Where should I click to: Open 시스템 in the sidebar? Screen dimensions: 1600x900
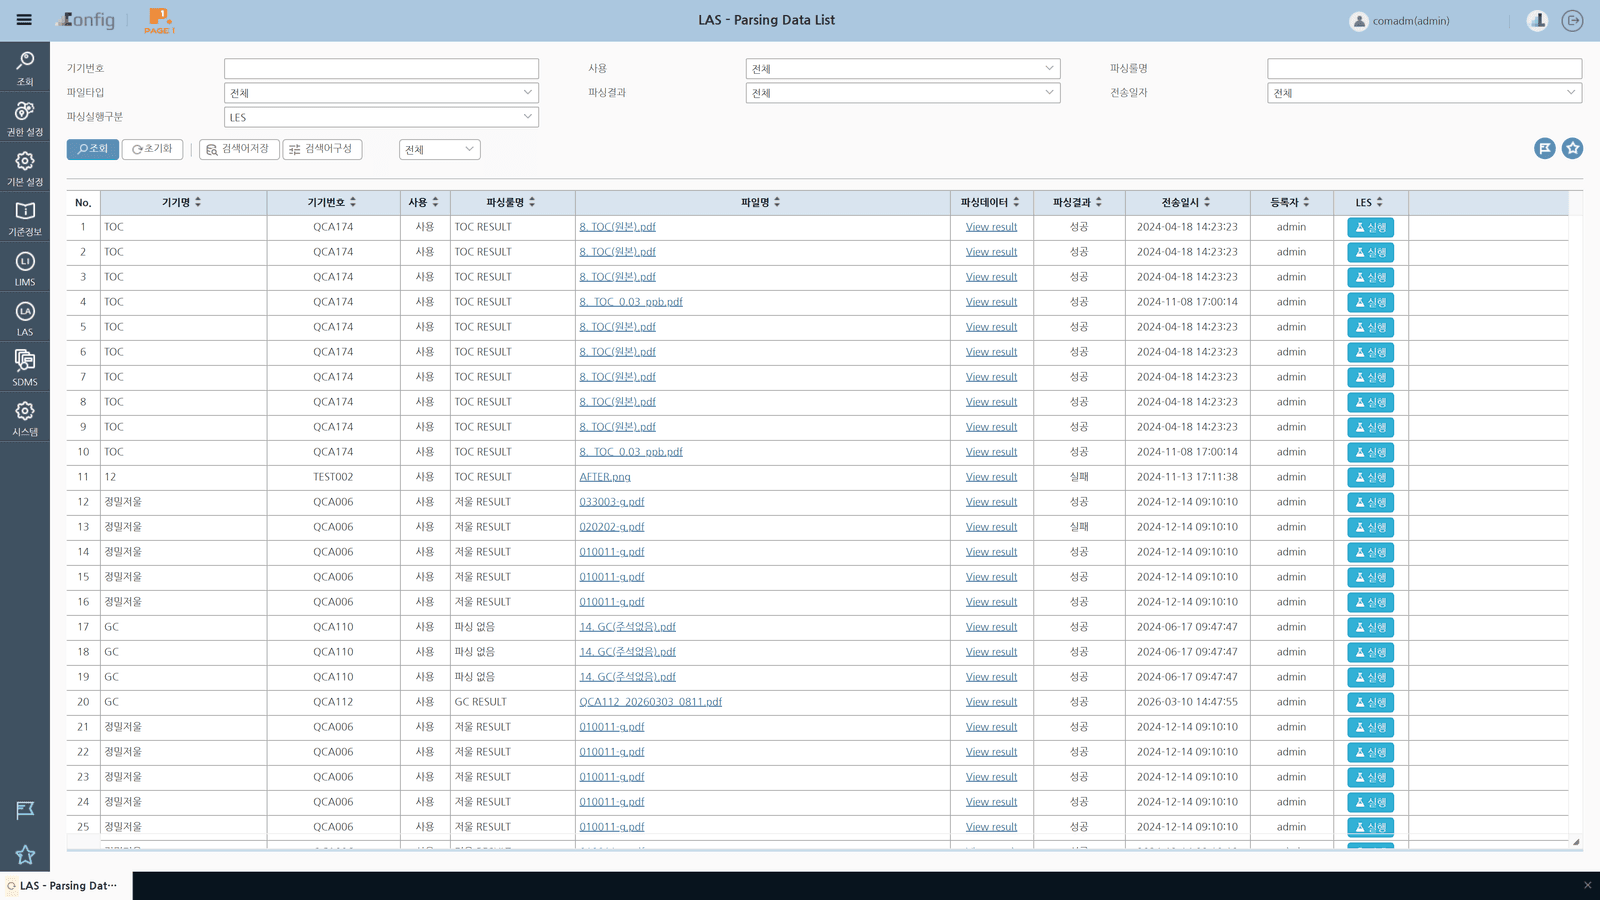coord(25,417)
